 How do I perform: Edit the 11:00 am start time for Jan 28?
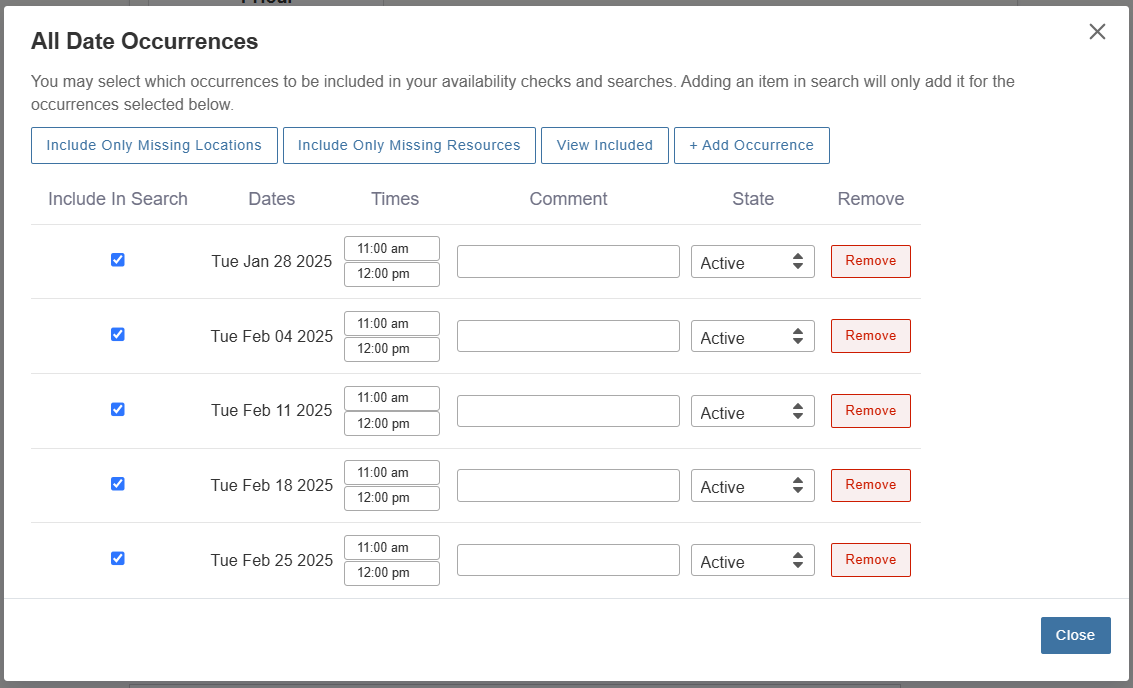click(391, 249)
